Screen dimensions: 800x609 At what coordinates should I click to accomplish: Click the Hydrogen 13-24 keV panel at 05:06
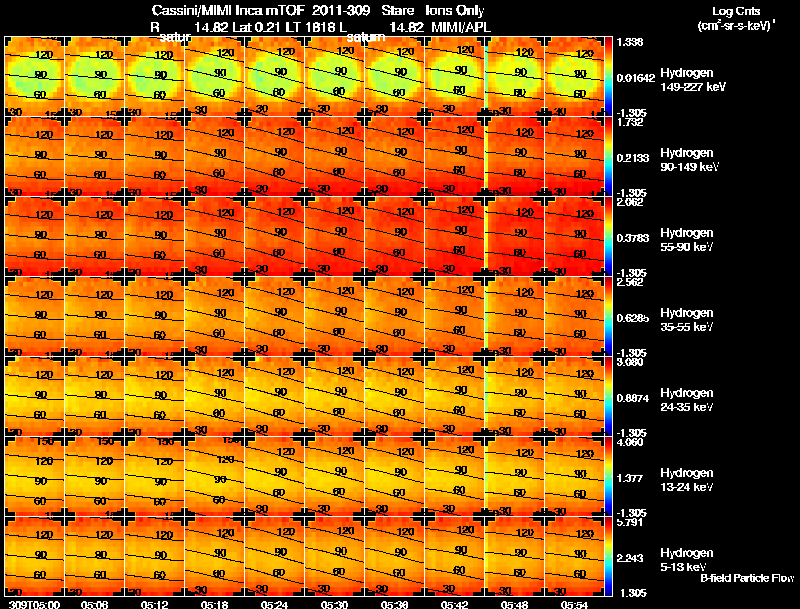pyautogui.click(x=94, y=476)
